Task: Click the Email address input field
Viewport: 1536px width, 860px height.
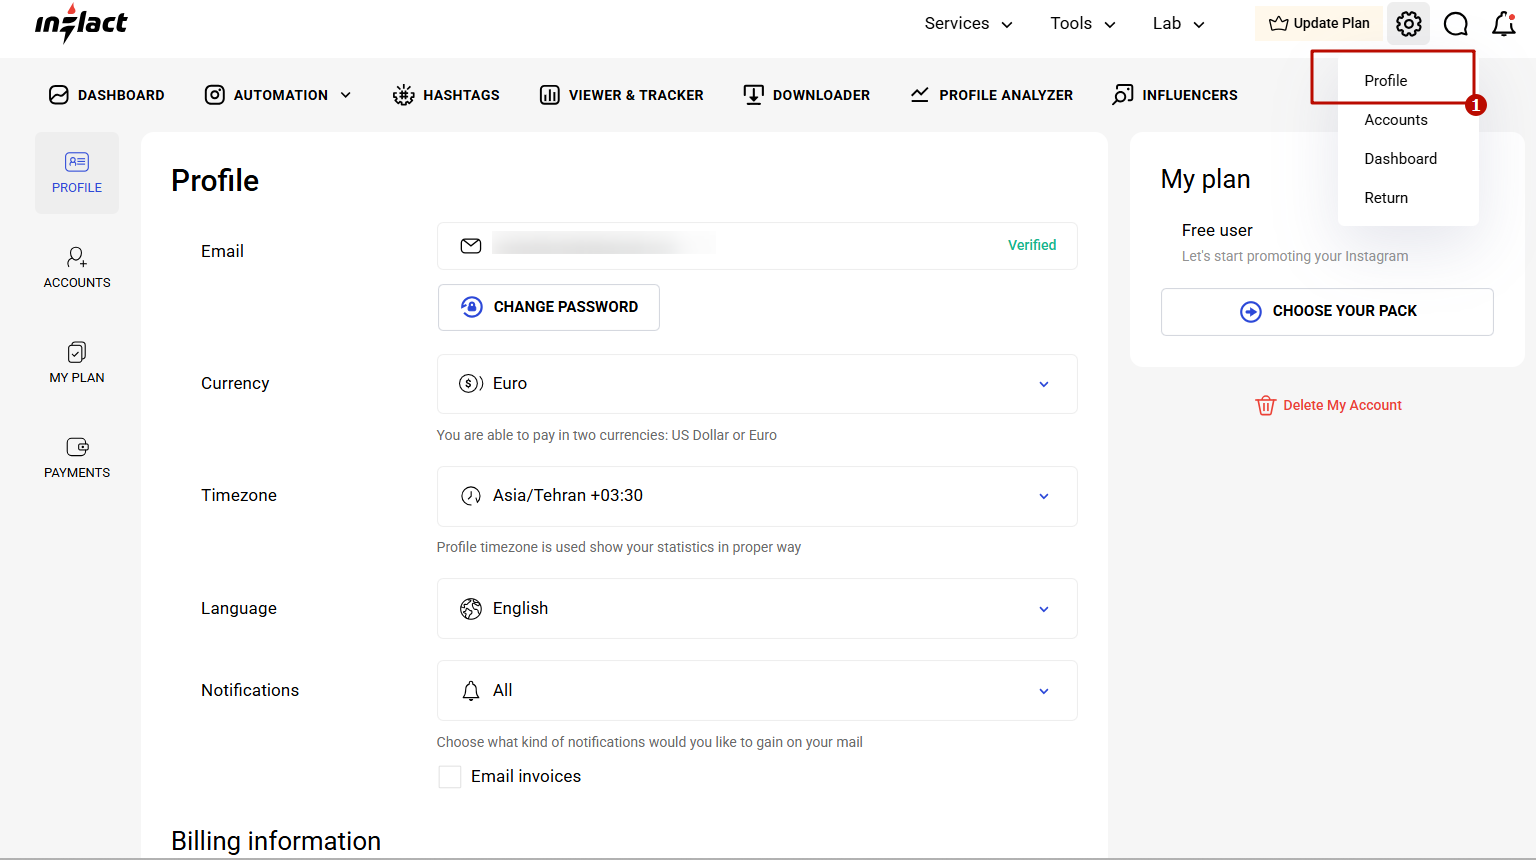Action: [x=740, y=246]
